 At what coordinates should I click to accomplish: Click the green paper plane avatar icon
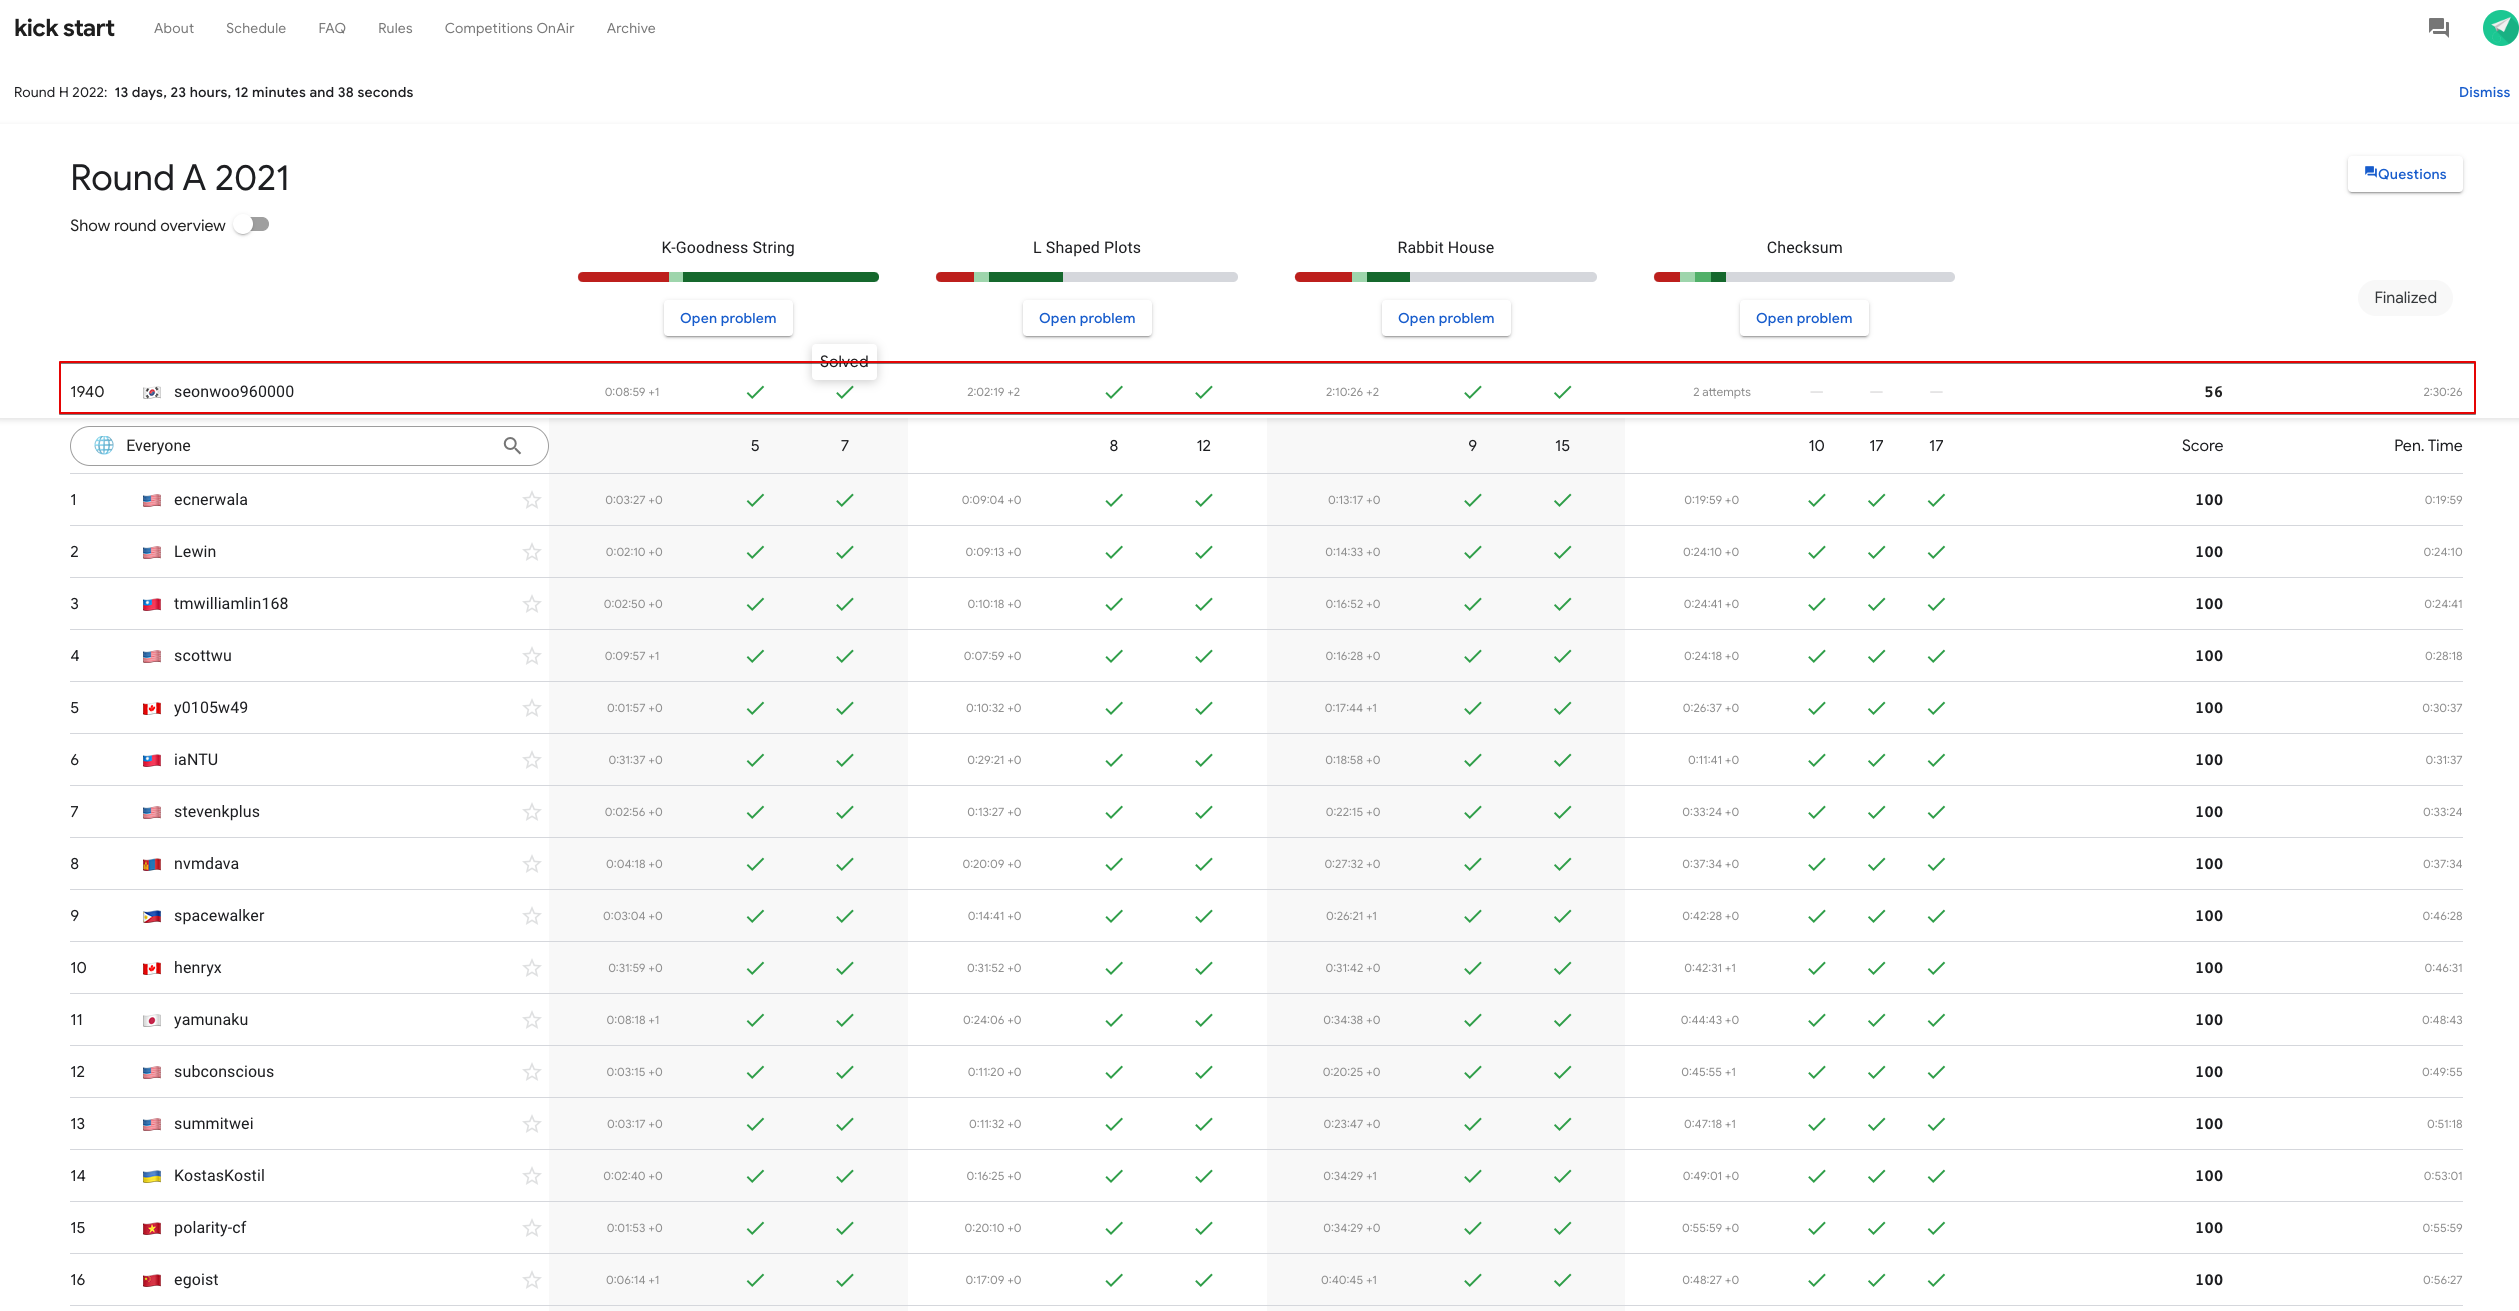coord(2499,28)
